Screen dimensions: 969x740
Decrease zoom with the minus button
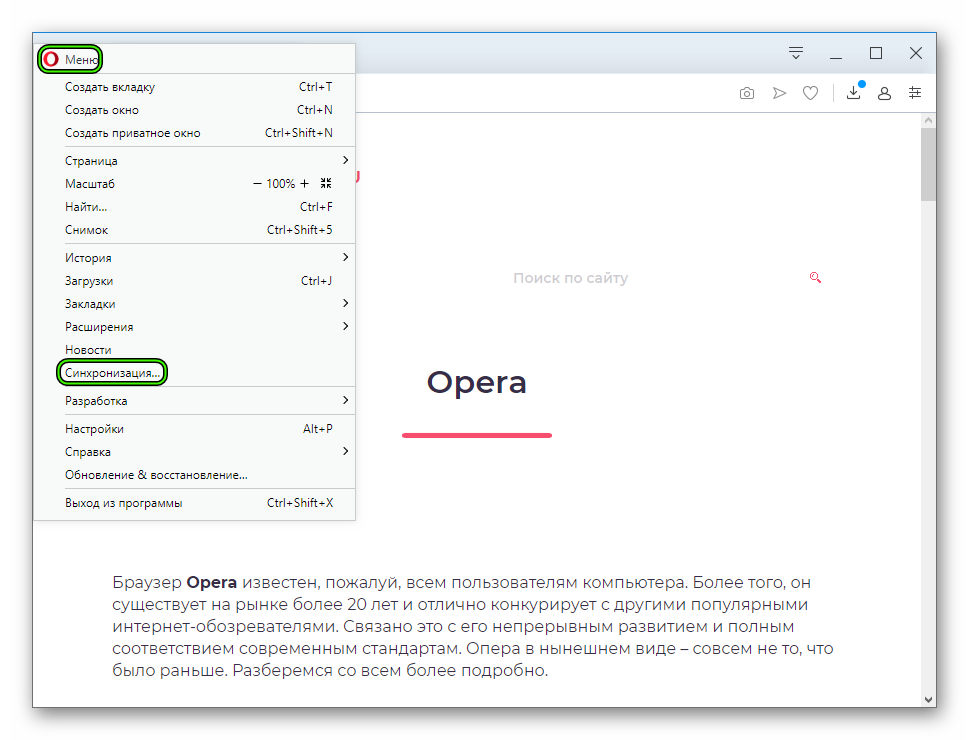tap(257, 184)
